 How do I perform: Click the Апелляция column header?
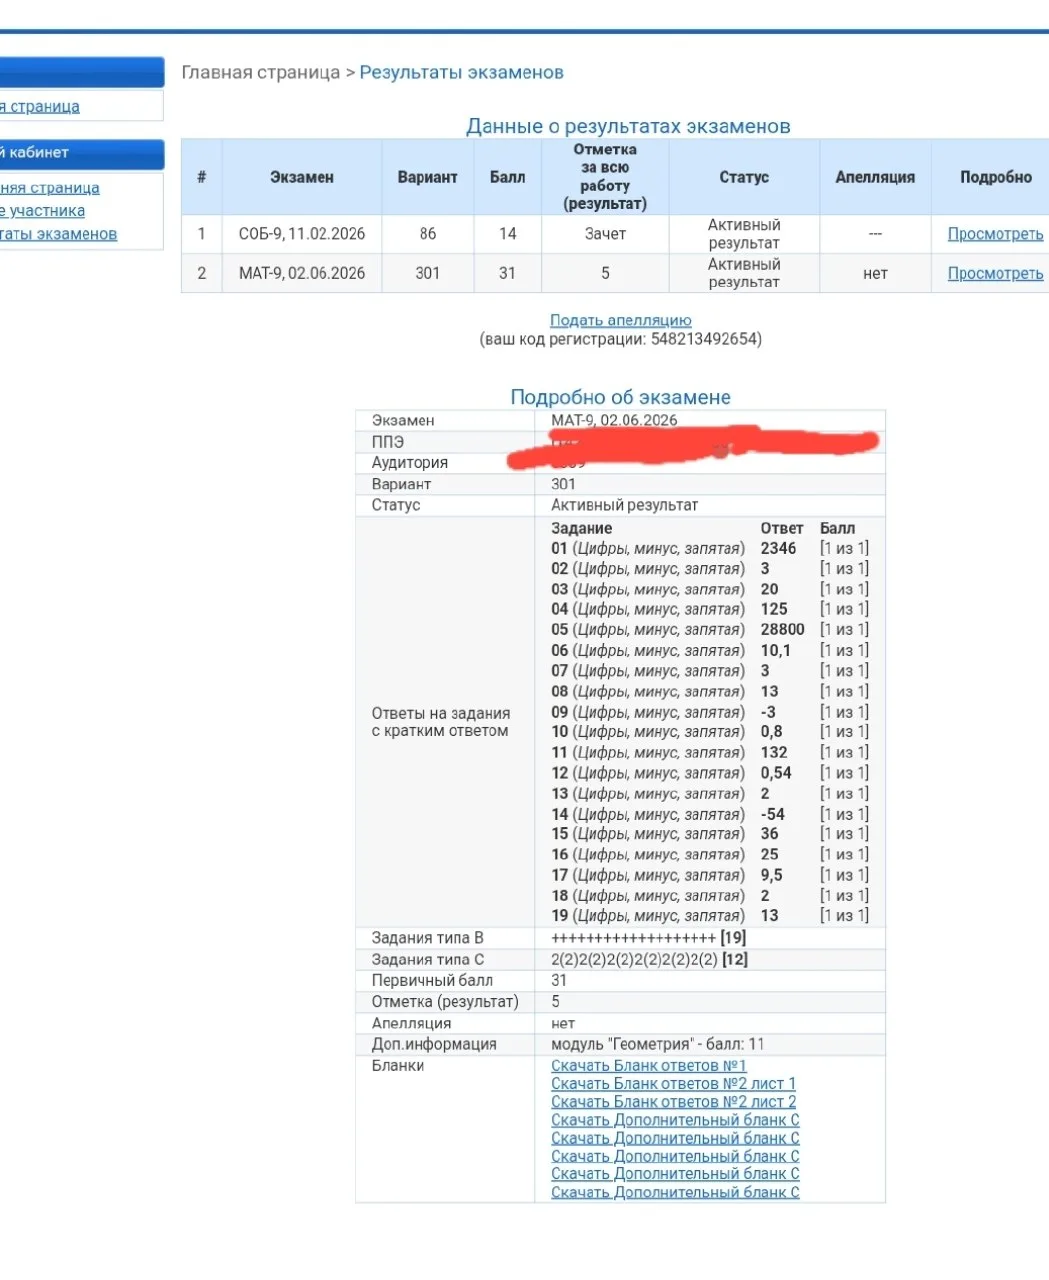click(x=875, y=177)
